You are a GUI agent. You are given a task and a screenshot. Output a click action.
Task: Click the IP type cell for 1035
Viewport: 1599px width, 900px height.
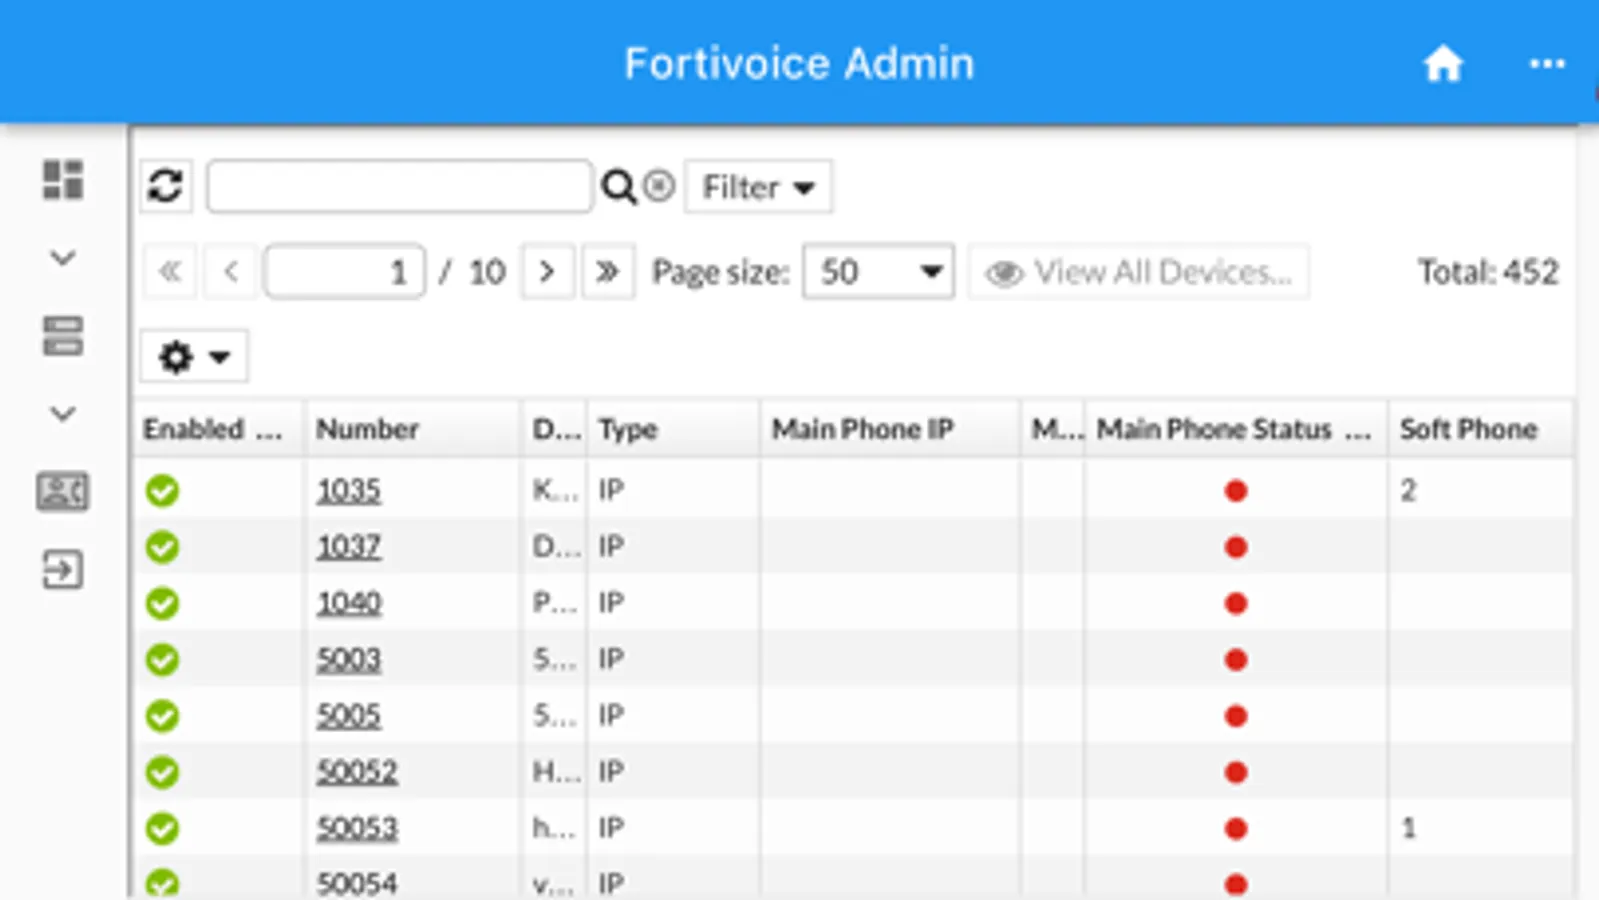point(611,490)
